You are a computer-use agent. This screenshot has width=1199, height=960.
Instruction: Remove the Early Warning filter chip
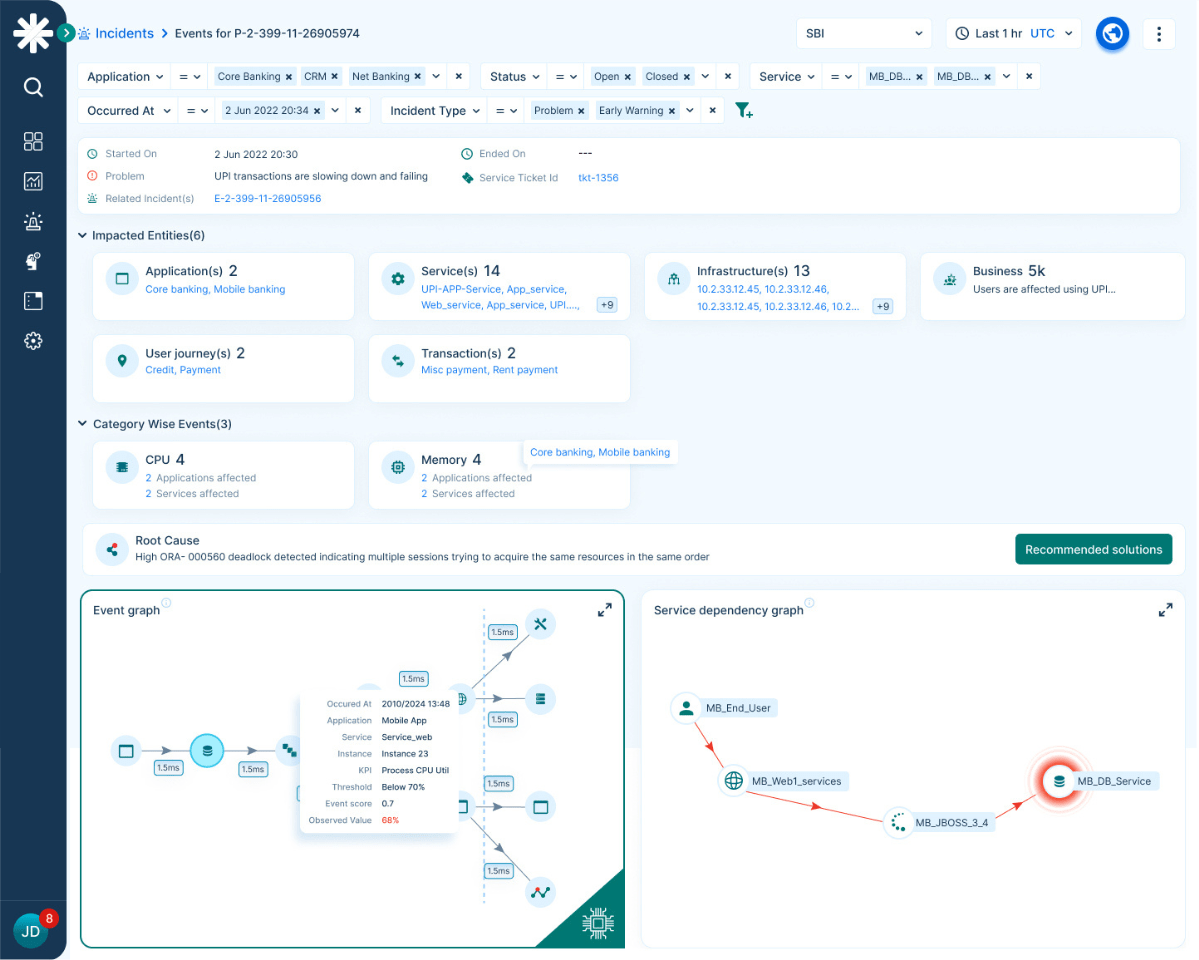coord(672,111)
